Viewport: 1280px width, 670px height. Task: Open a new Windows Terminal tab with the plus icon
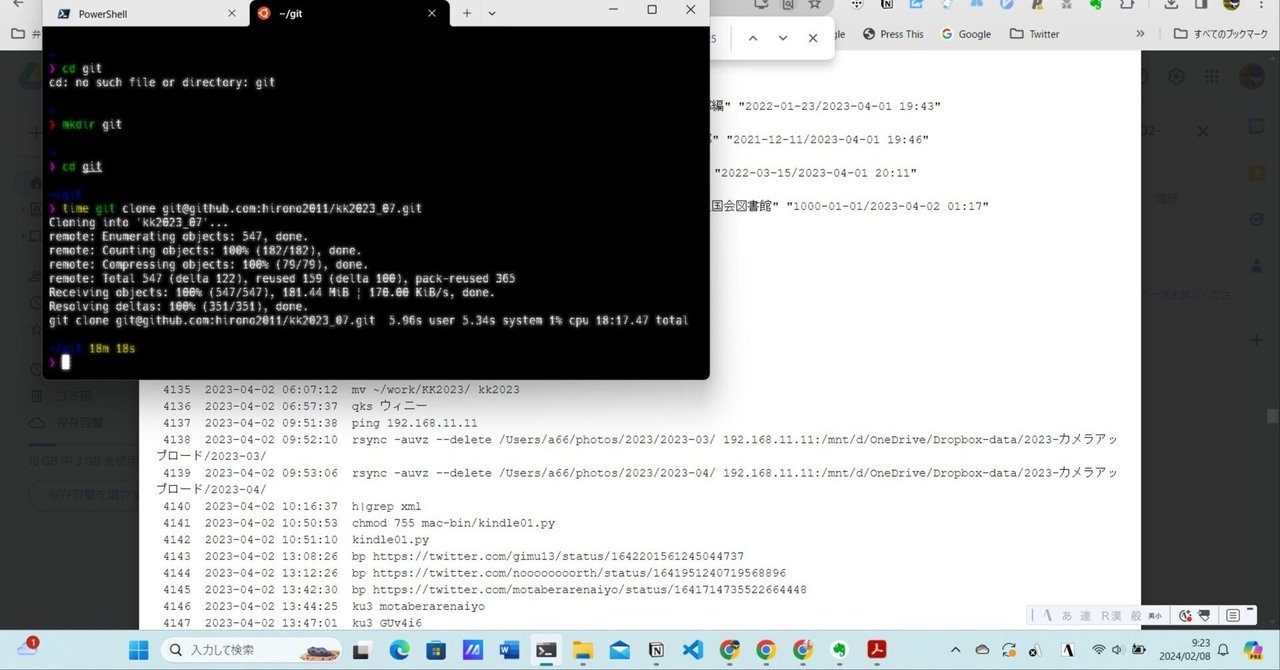point(466,13)
